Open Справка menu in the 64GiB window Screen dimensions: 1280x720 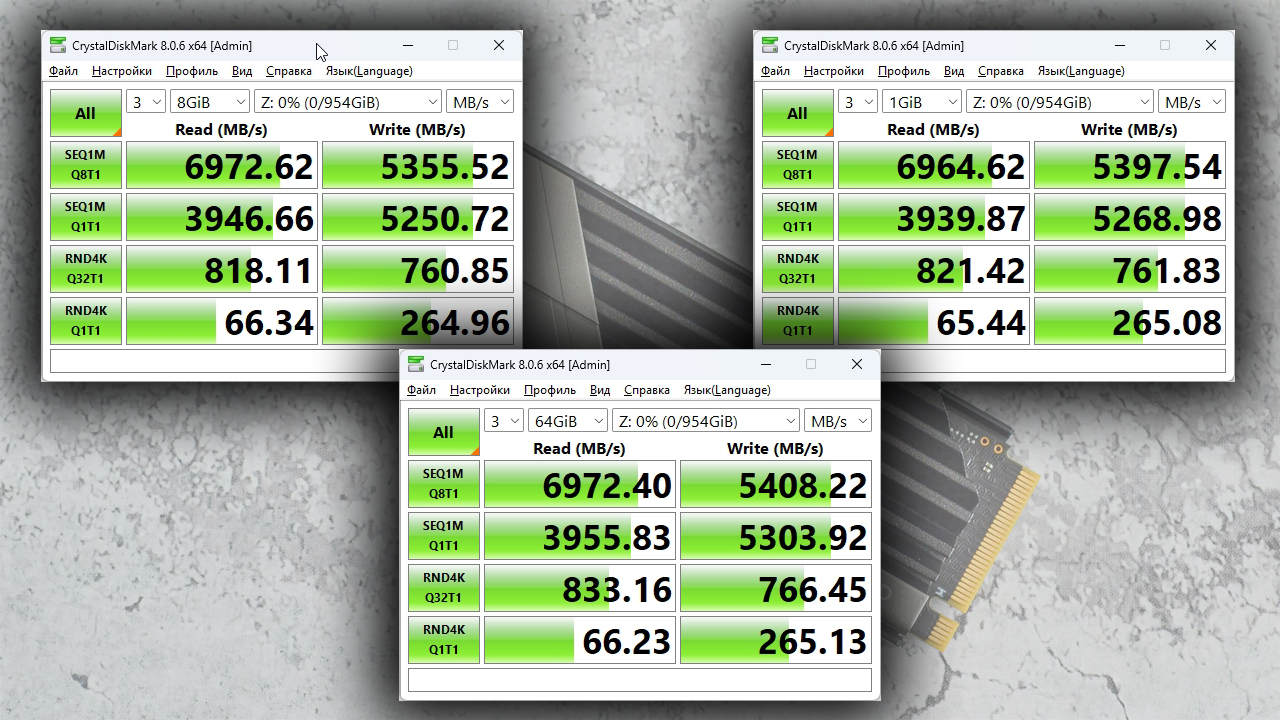pyautogui.click(x=647, y=390)
